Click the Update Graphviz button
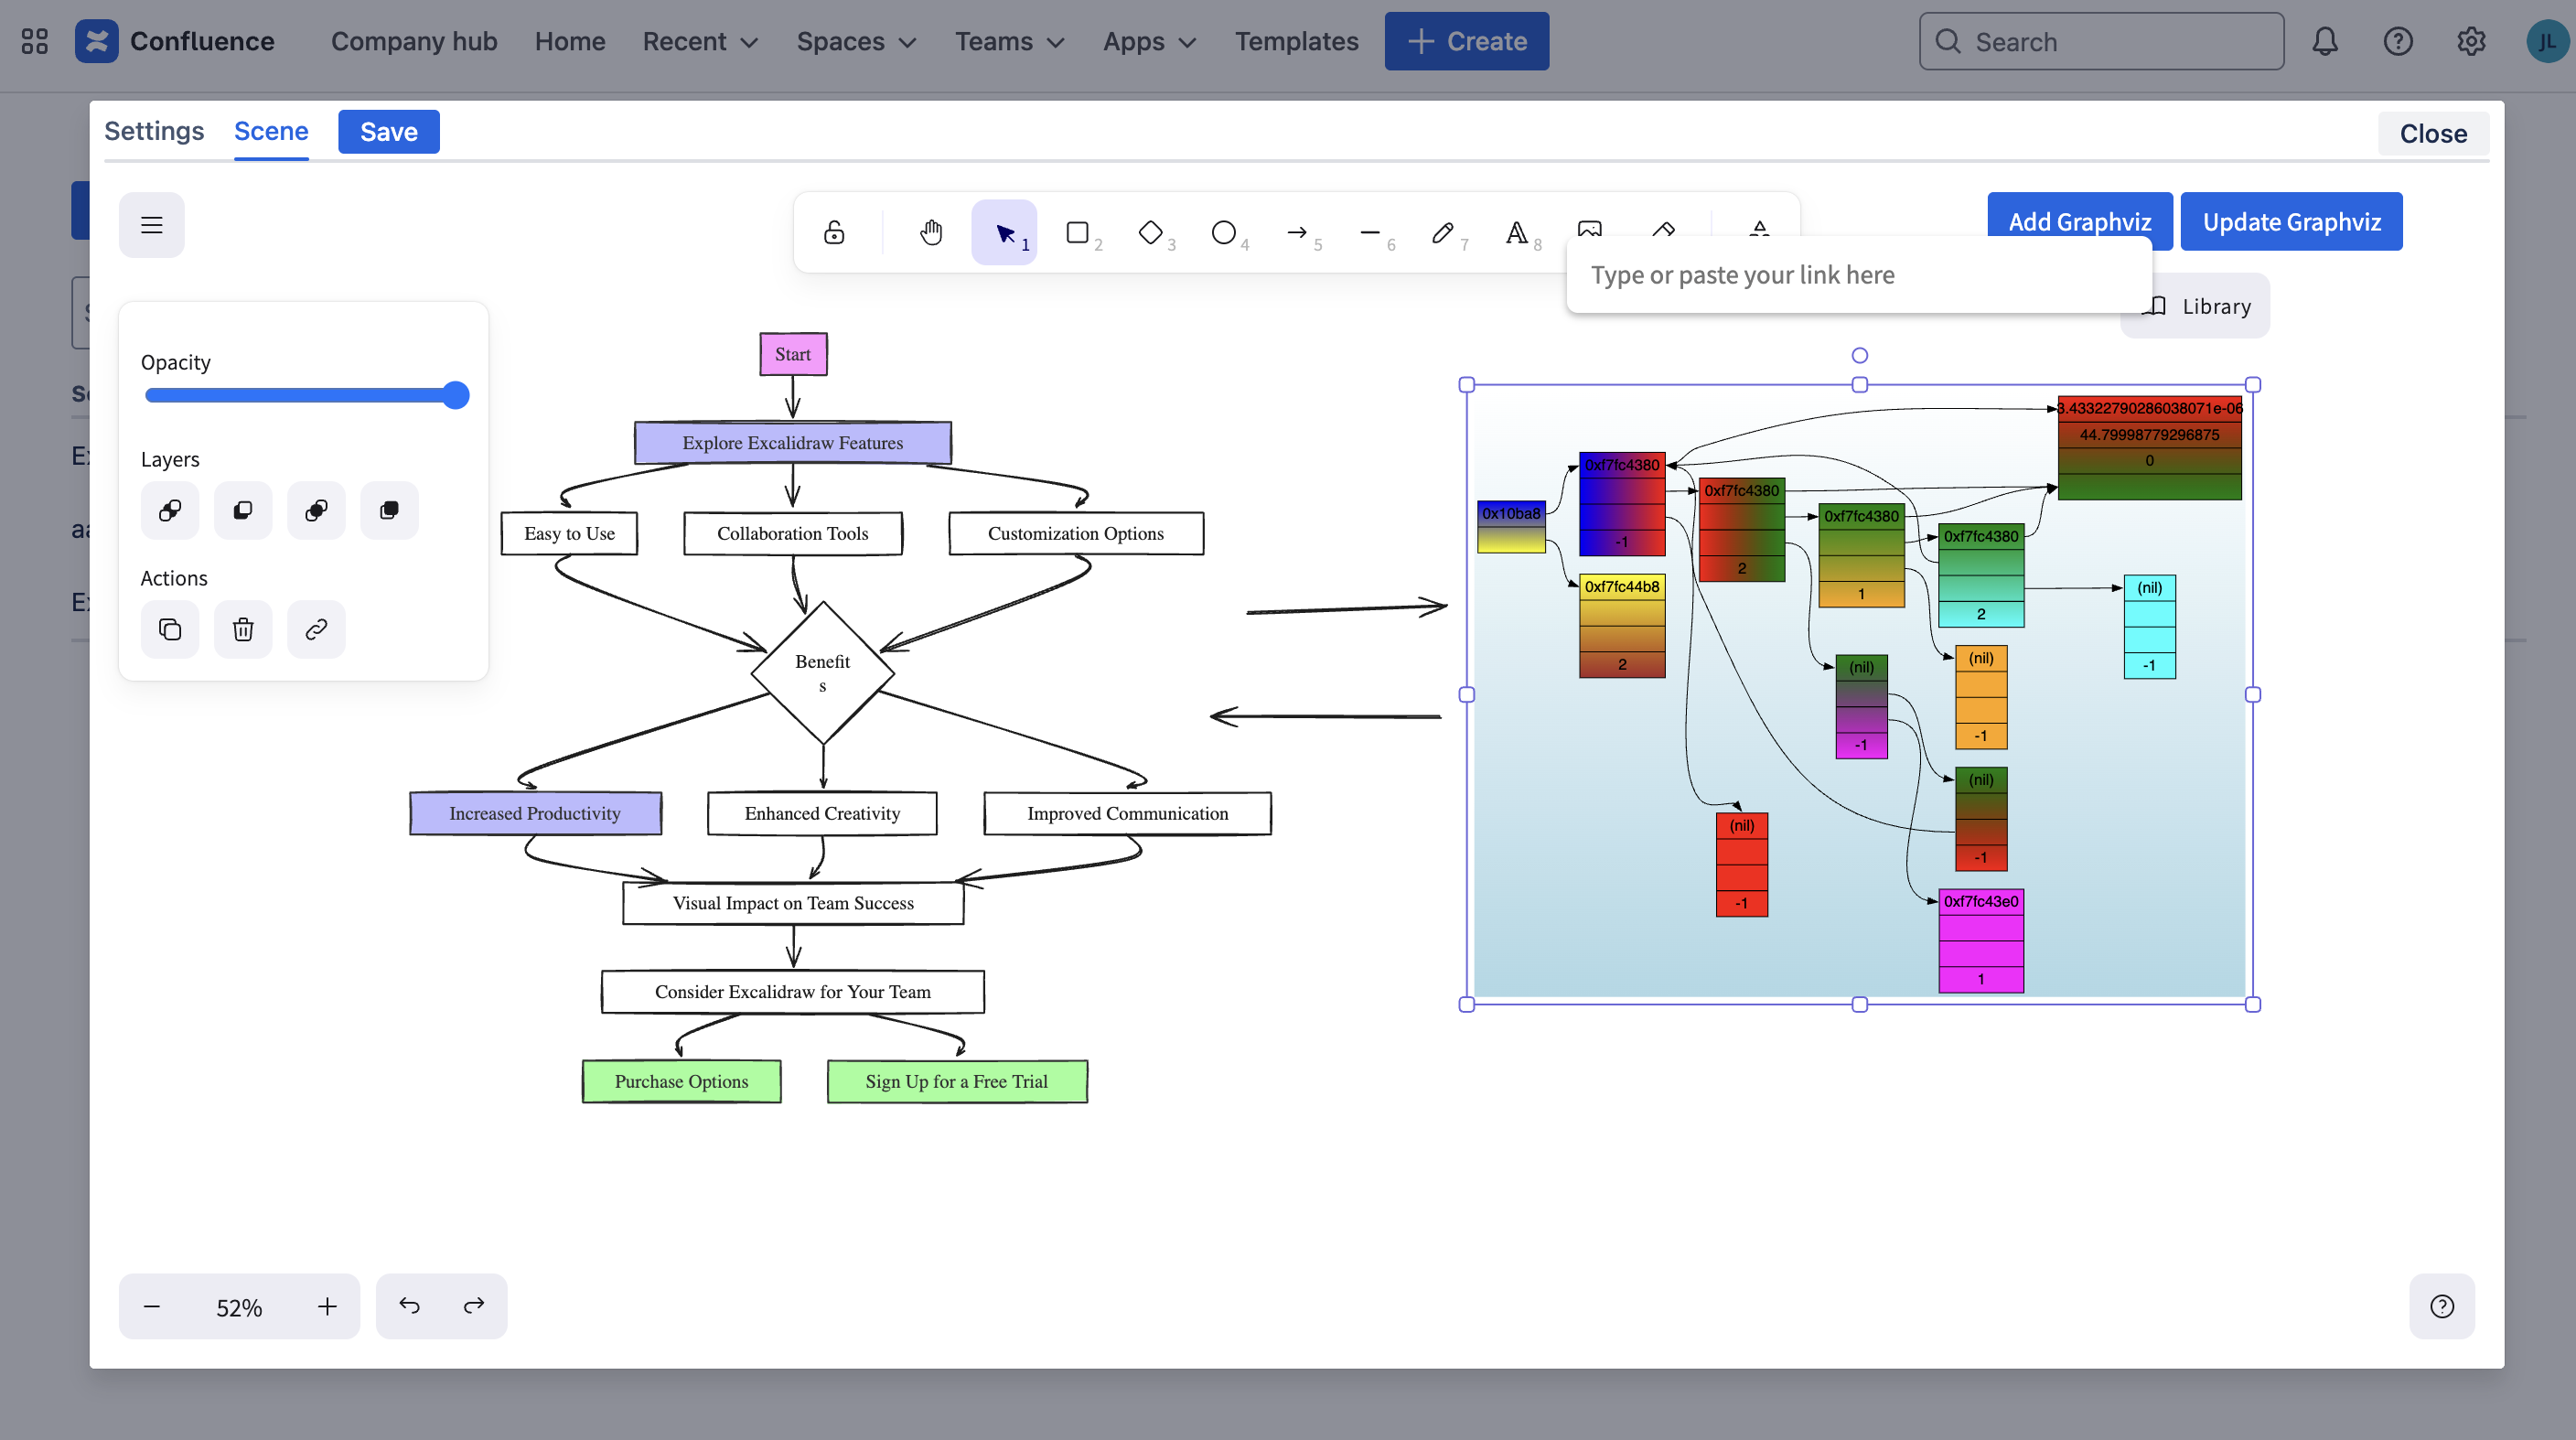The height and width of the screenshot is (1440, 2576). point(2291,222)
